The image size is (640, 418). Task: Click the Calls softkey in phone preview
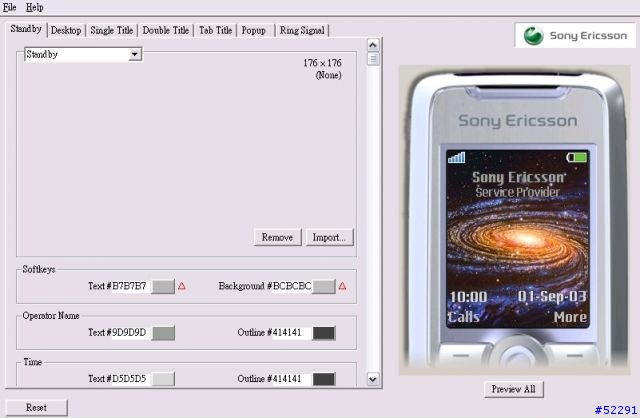click(463, 317)
